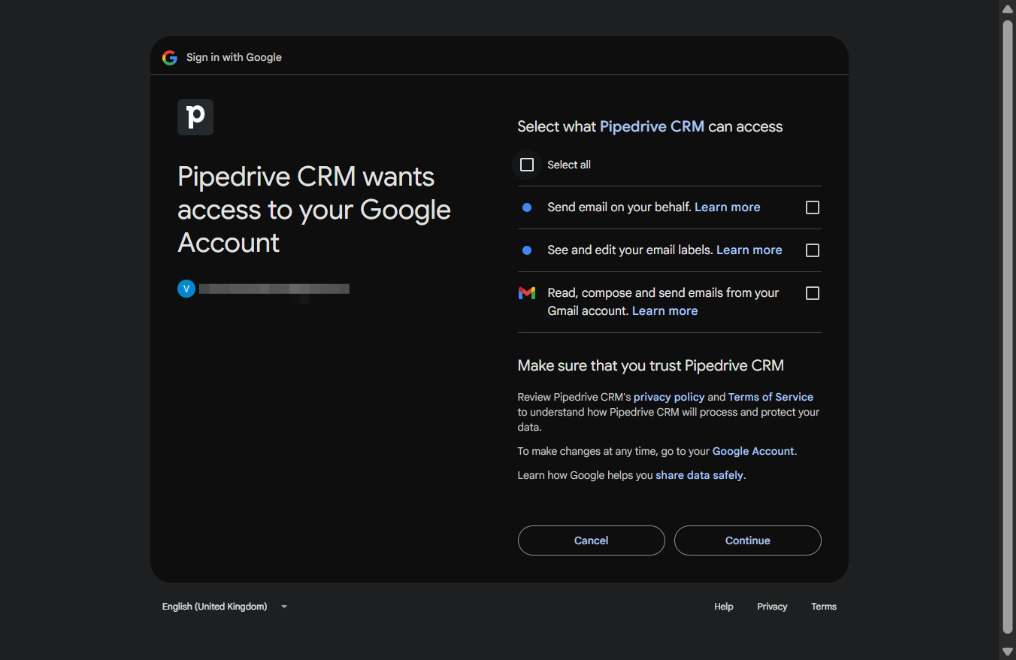Viewport: 1016px width, 660px height.
Task: Click the page vertical scrollbar thumb
Action: click(1008, 327)
